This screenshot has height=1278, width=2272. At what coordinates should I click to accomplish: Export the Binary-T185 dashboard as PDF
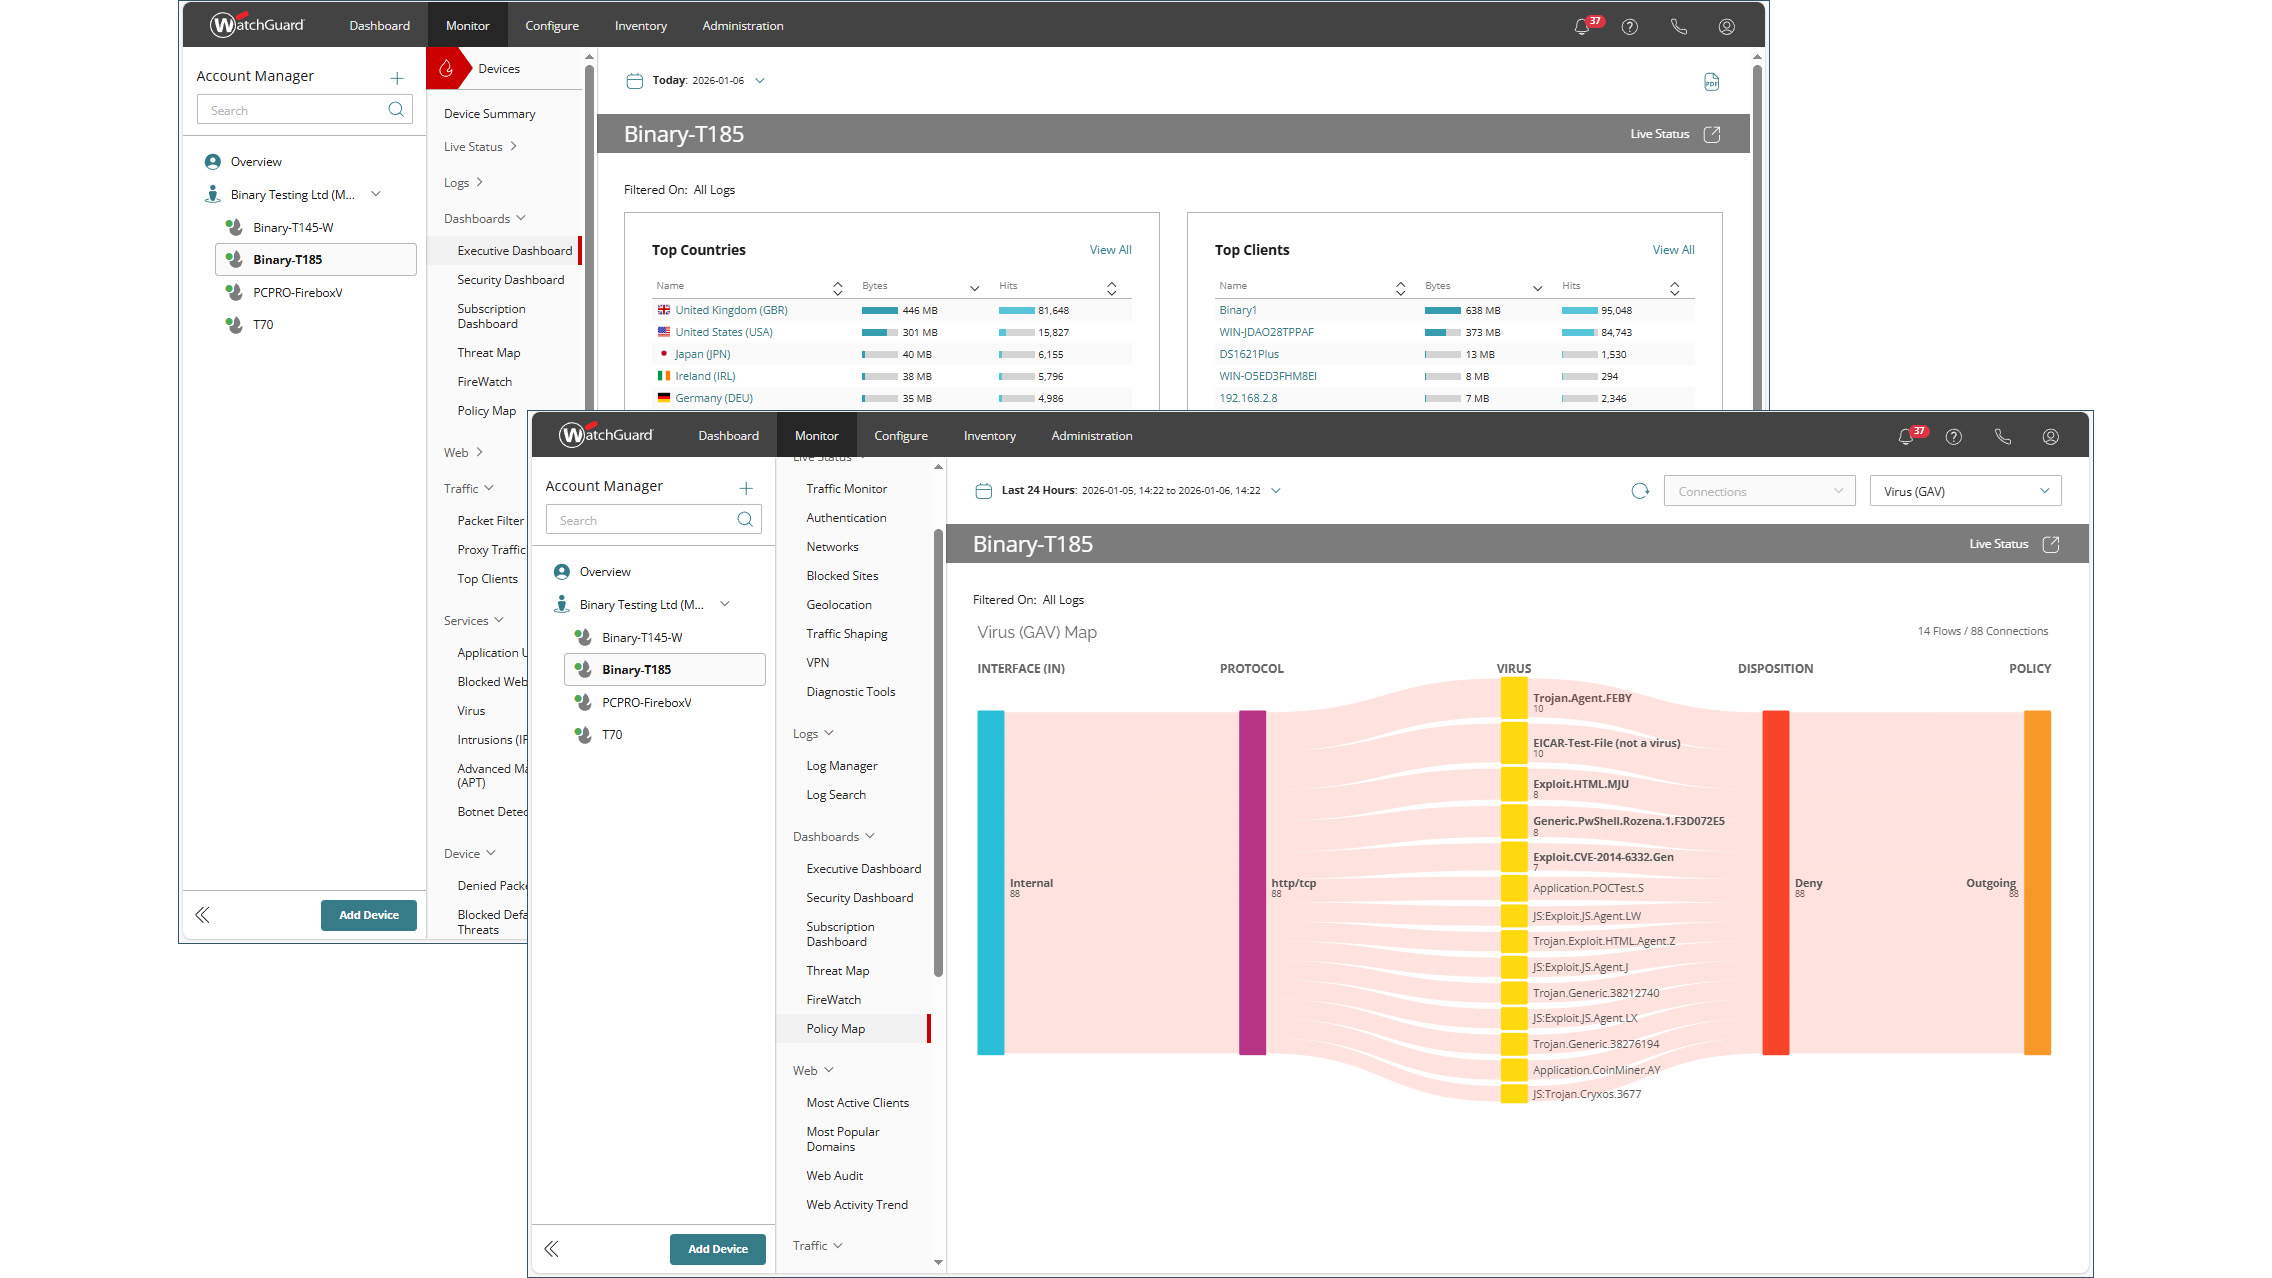(1712, 83)
